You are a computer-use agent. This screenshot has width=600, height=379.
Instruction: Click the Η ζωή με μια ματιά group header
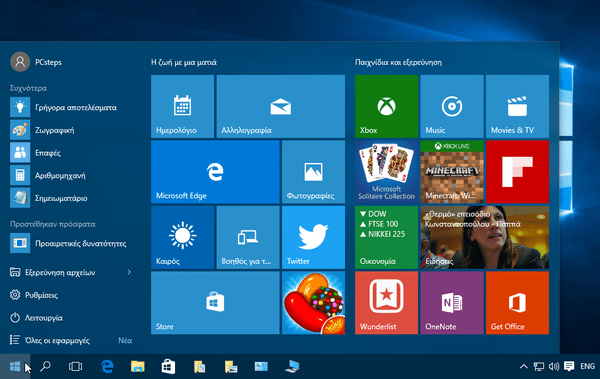[184, 62]
